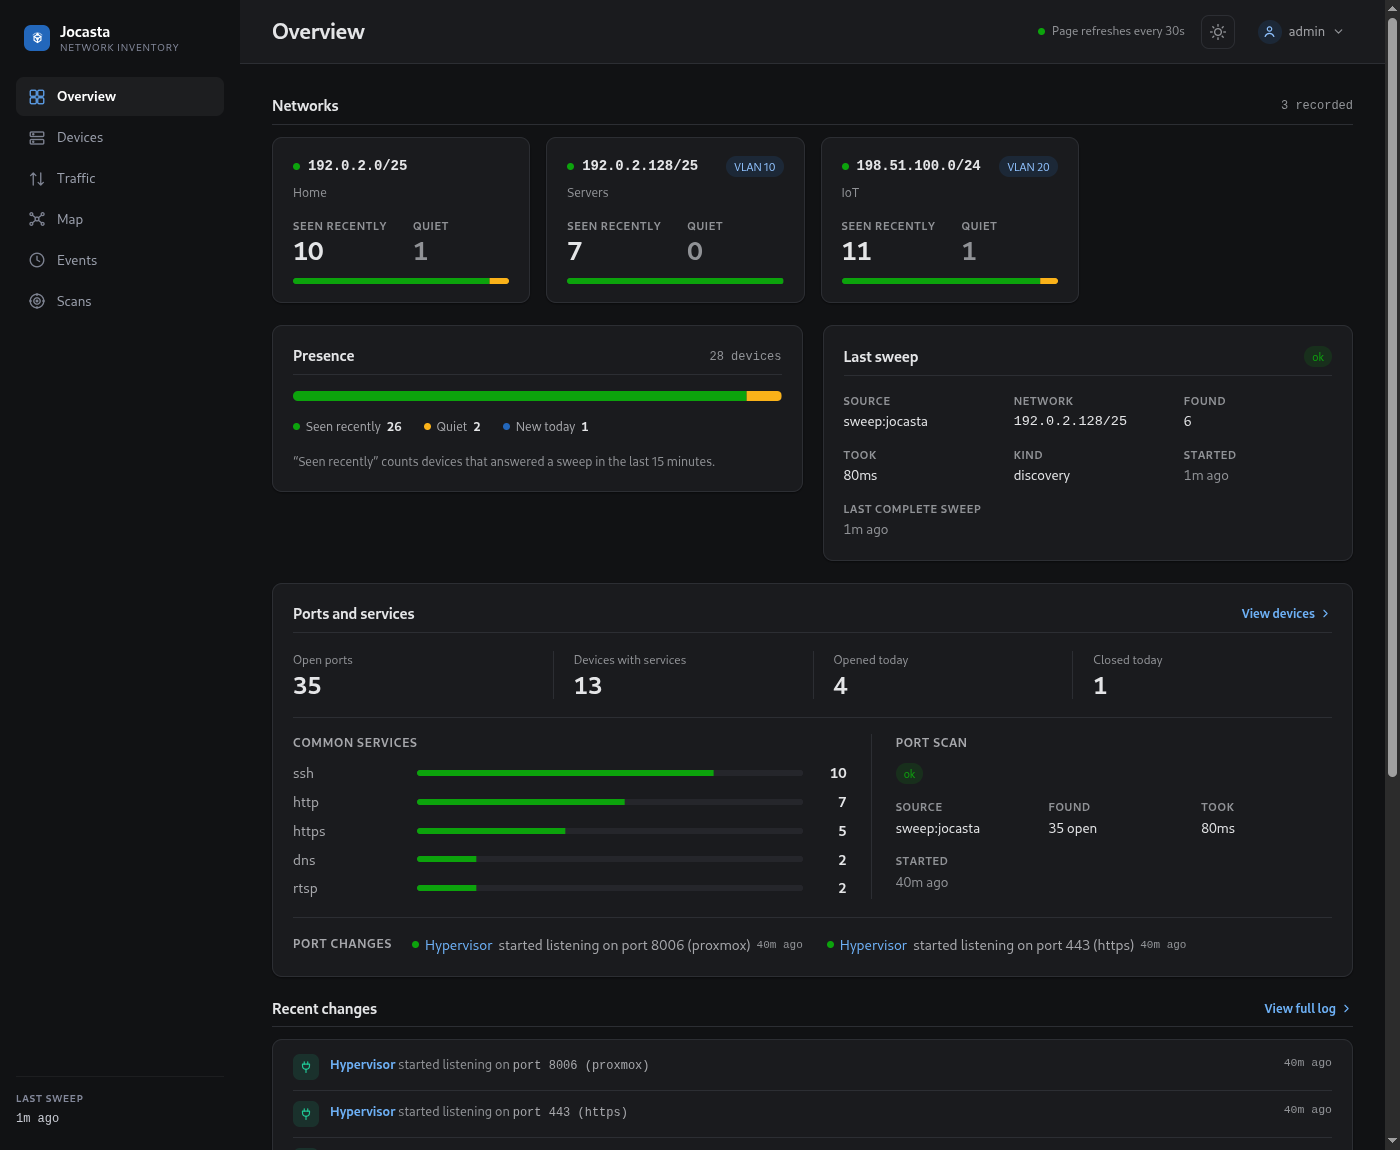Open the Devices page from sidebar
This screenshot has width=1400, height=1150.
120,138
